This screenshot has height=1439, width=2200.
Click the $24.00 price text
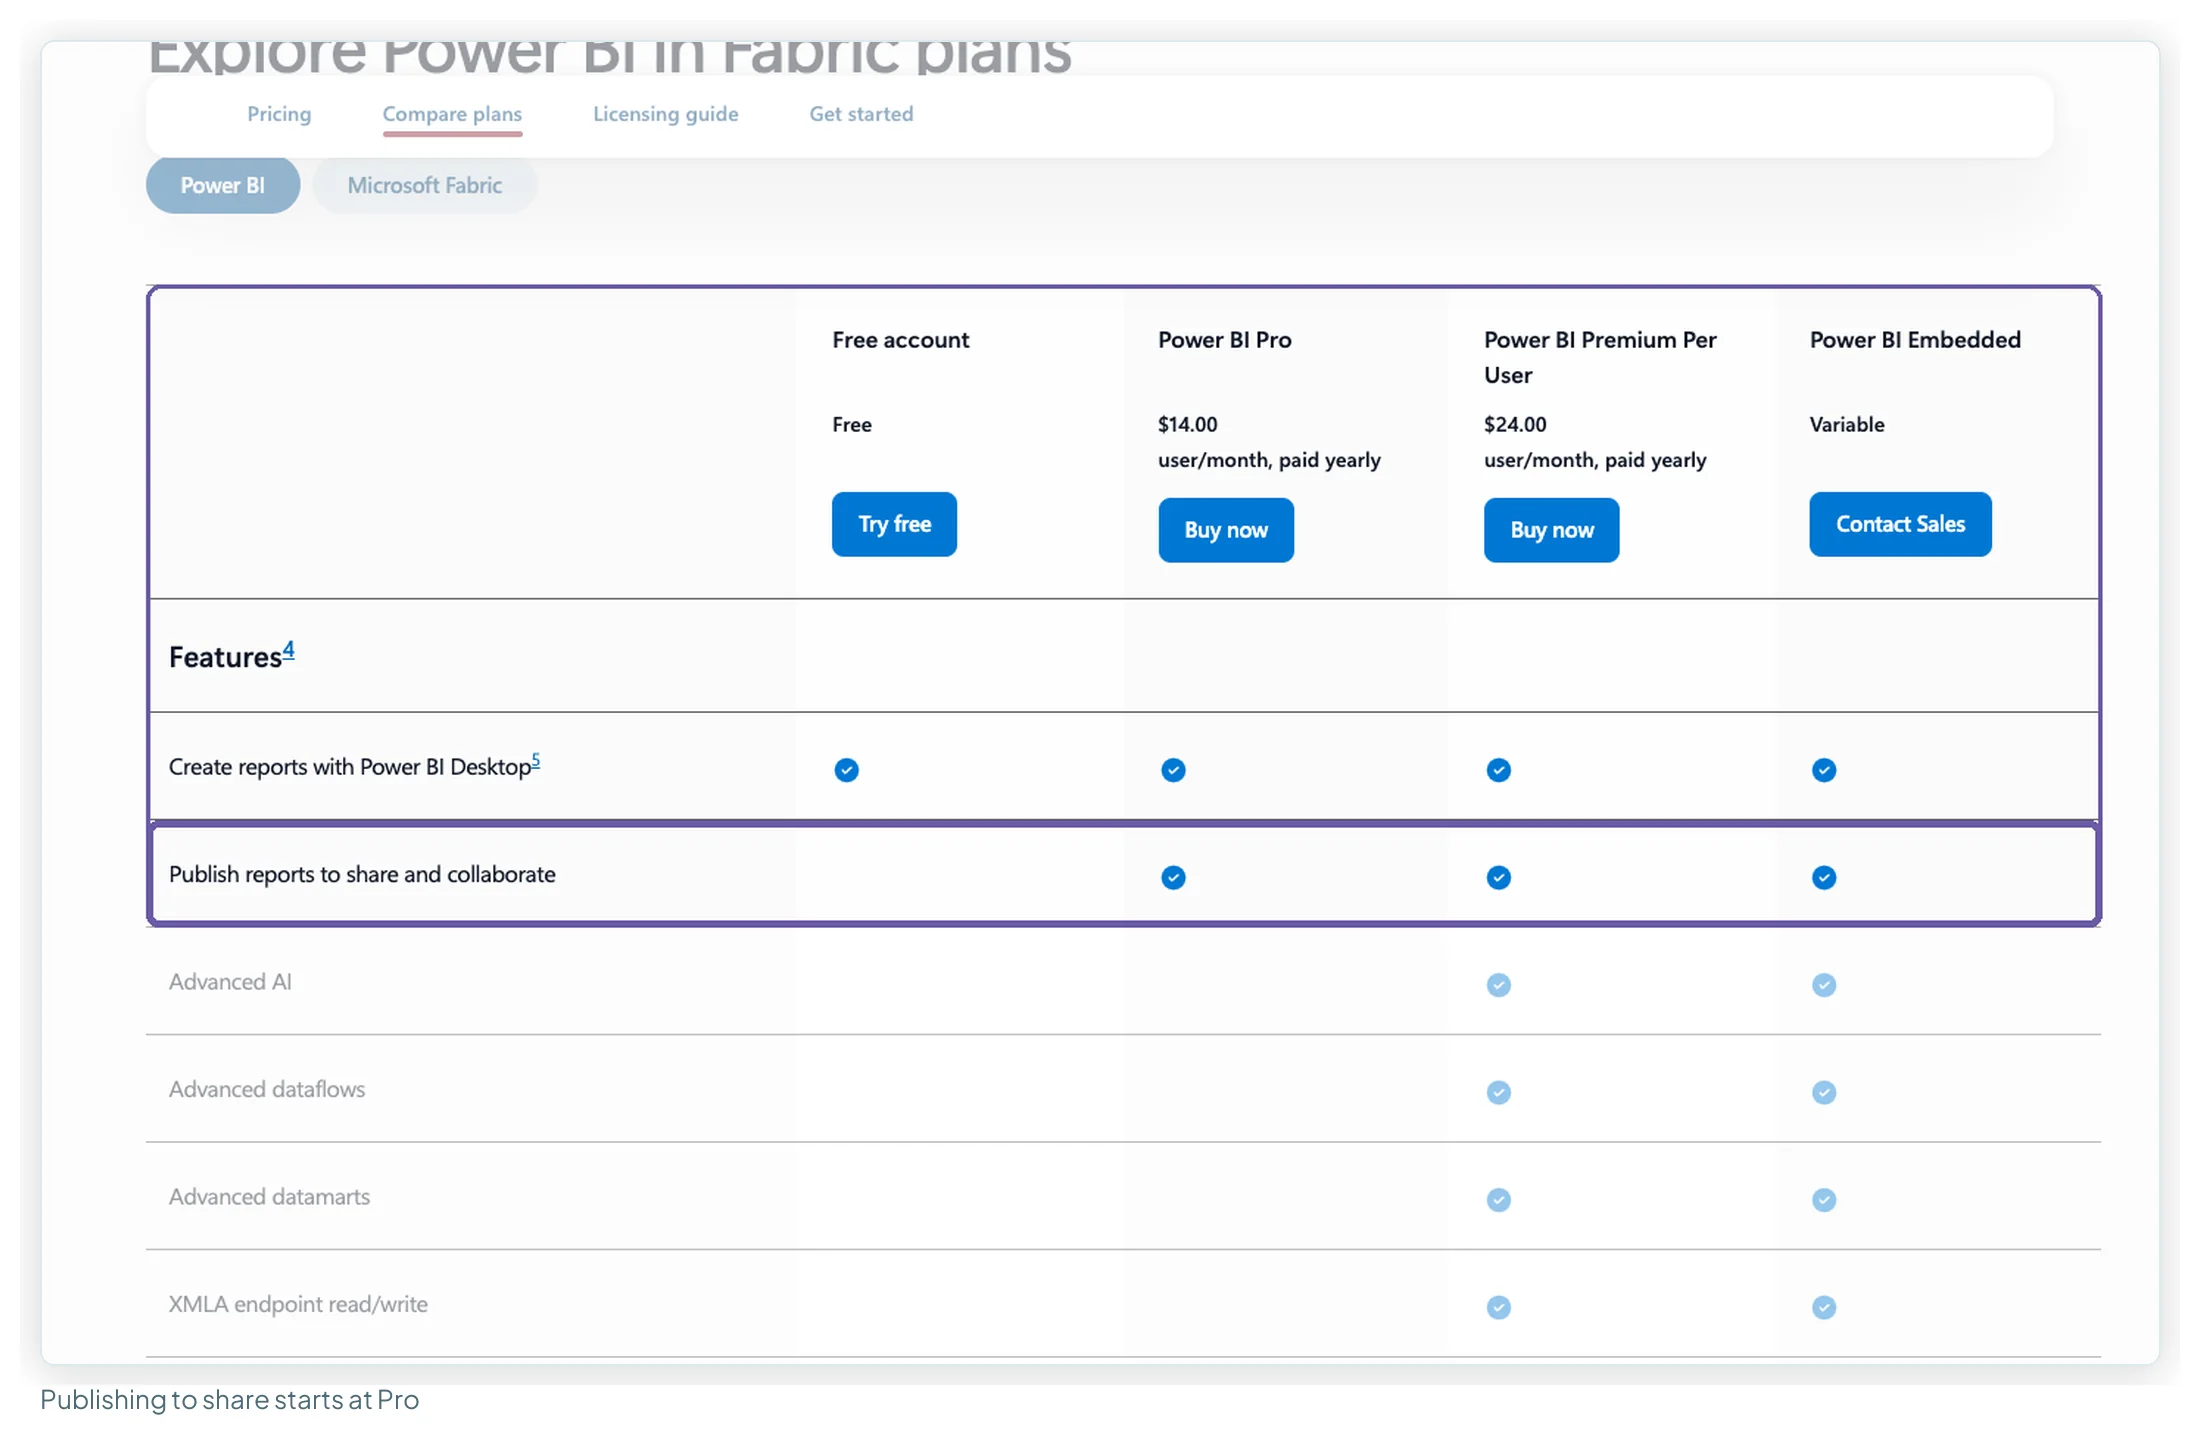pyautogui.click(x=1515, y=424)
